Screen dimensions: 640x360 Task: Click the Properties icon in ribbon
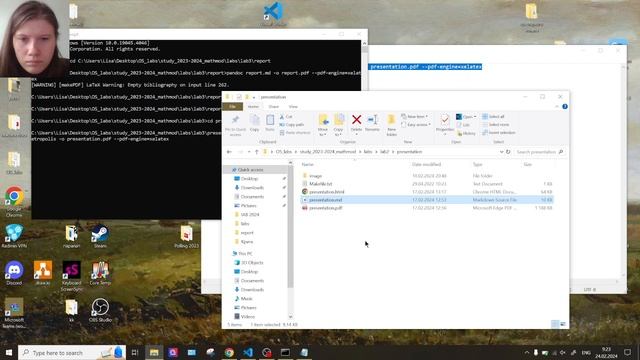[x=445, y=120]
